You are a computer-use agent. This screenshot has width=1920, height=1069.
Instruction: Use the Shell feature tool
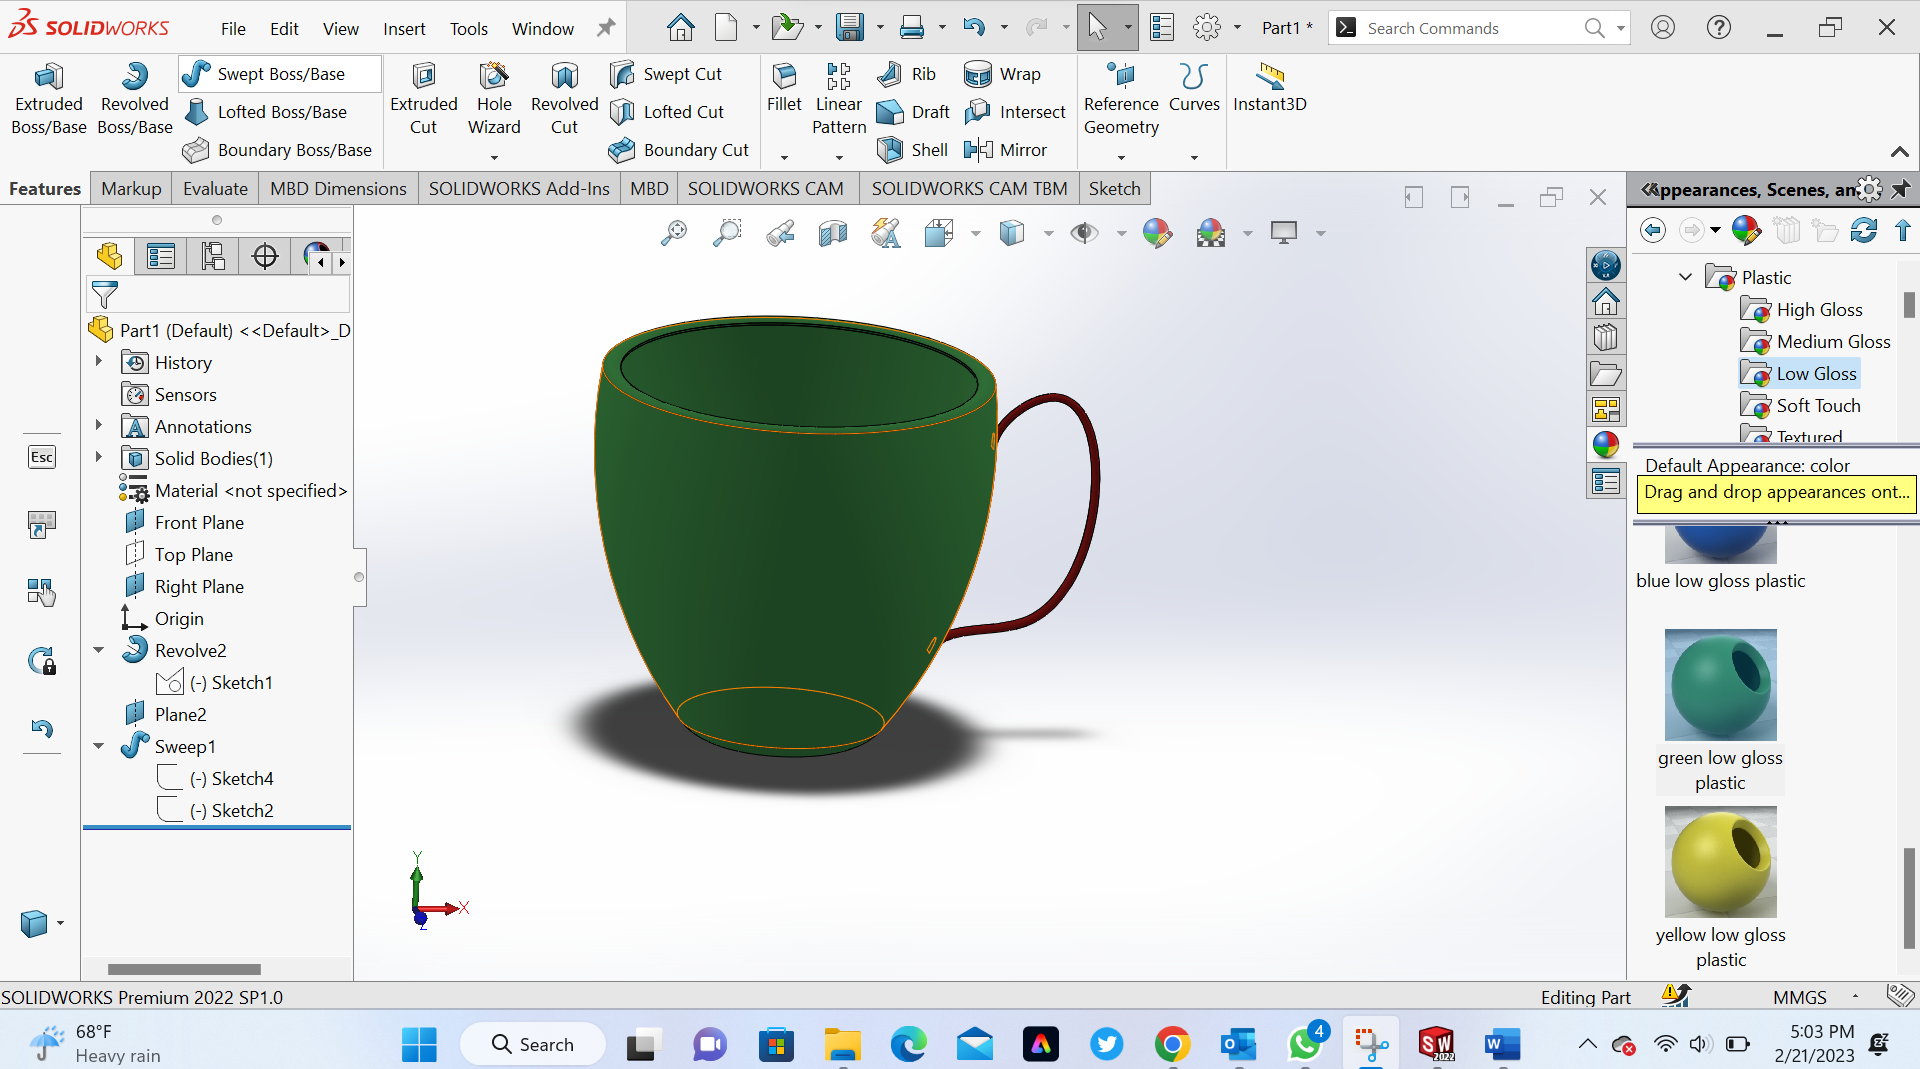912,150
